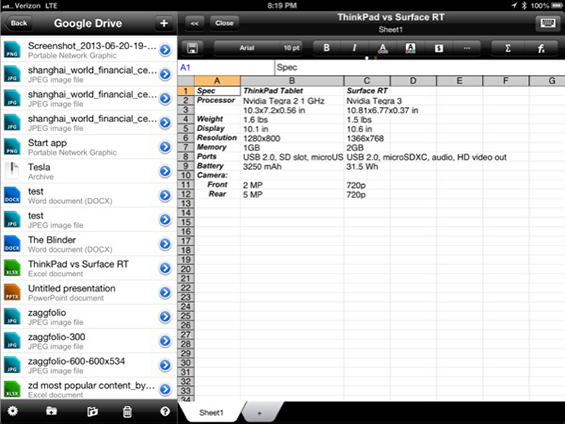The height and width of the screenshot is (424, 565).
Task: Apply currency format with dollar icon
Action: [x=439, y=48]
